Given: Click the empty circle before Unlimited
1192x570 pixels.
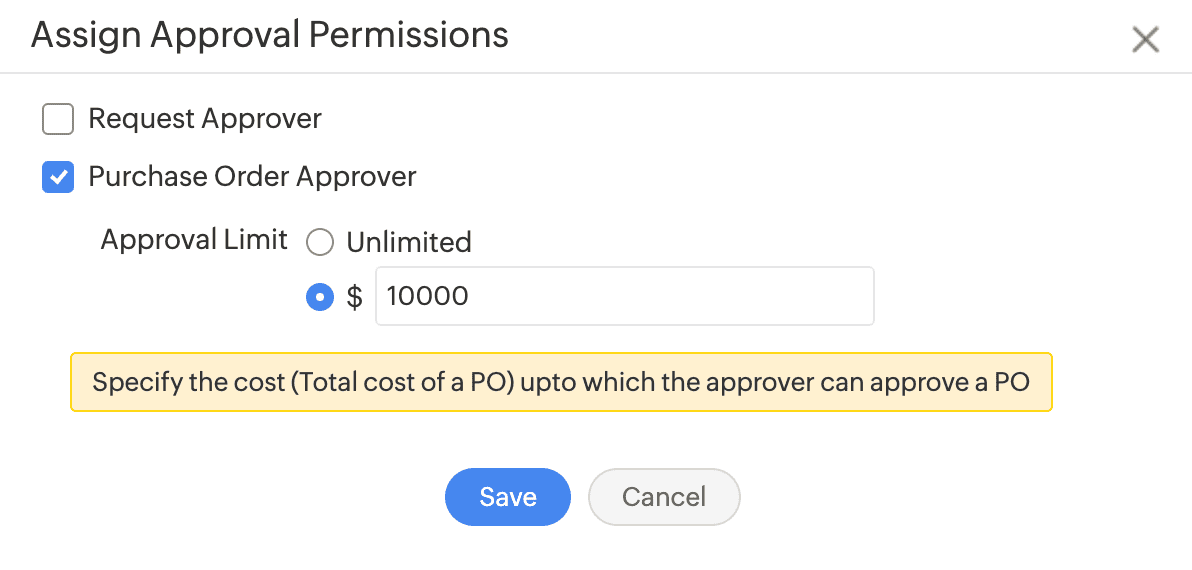Looking at the screenshot, I should click(320, 242).
